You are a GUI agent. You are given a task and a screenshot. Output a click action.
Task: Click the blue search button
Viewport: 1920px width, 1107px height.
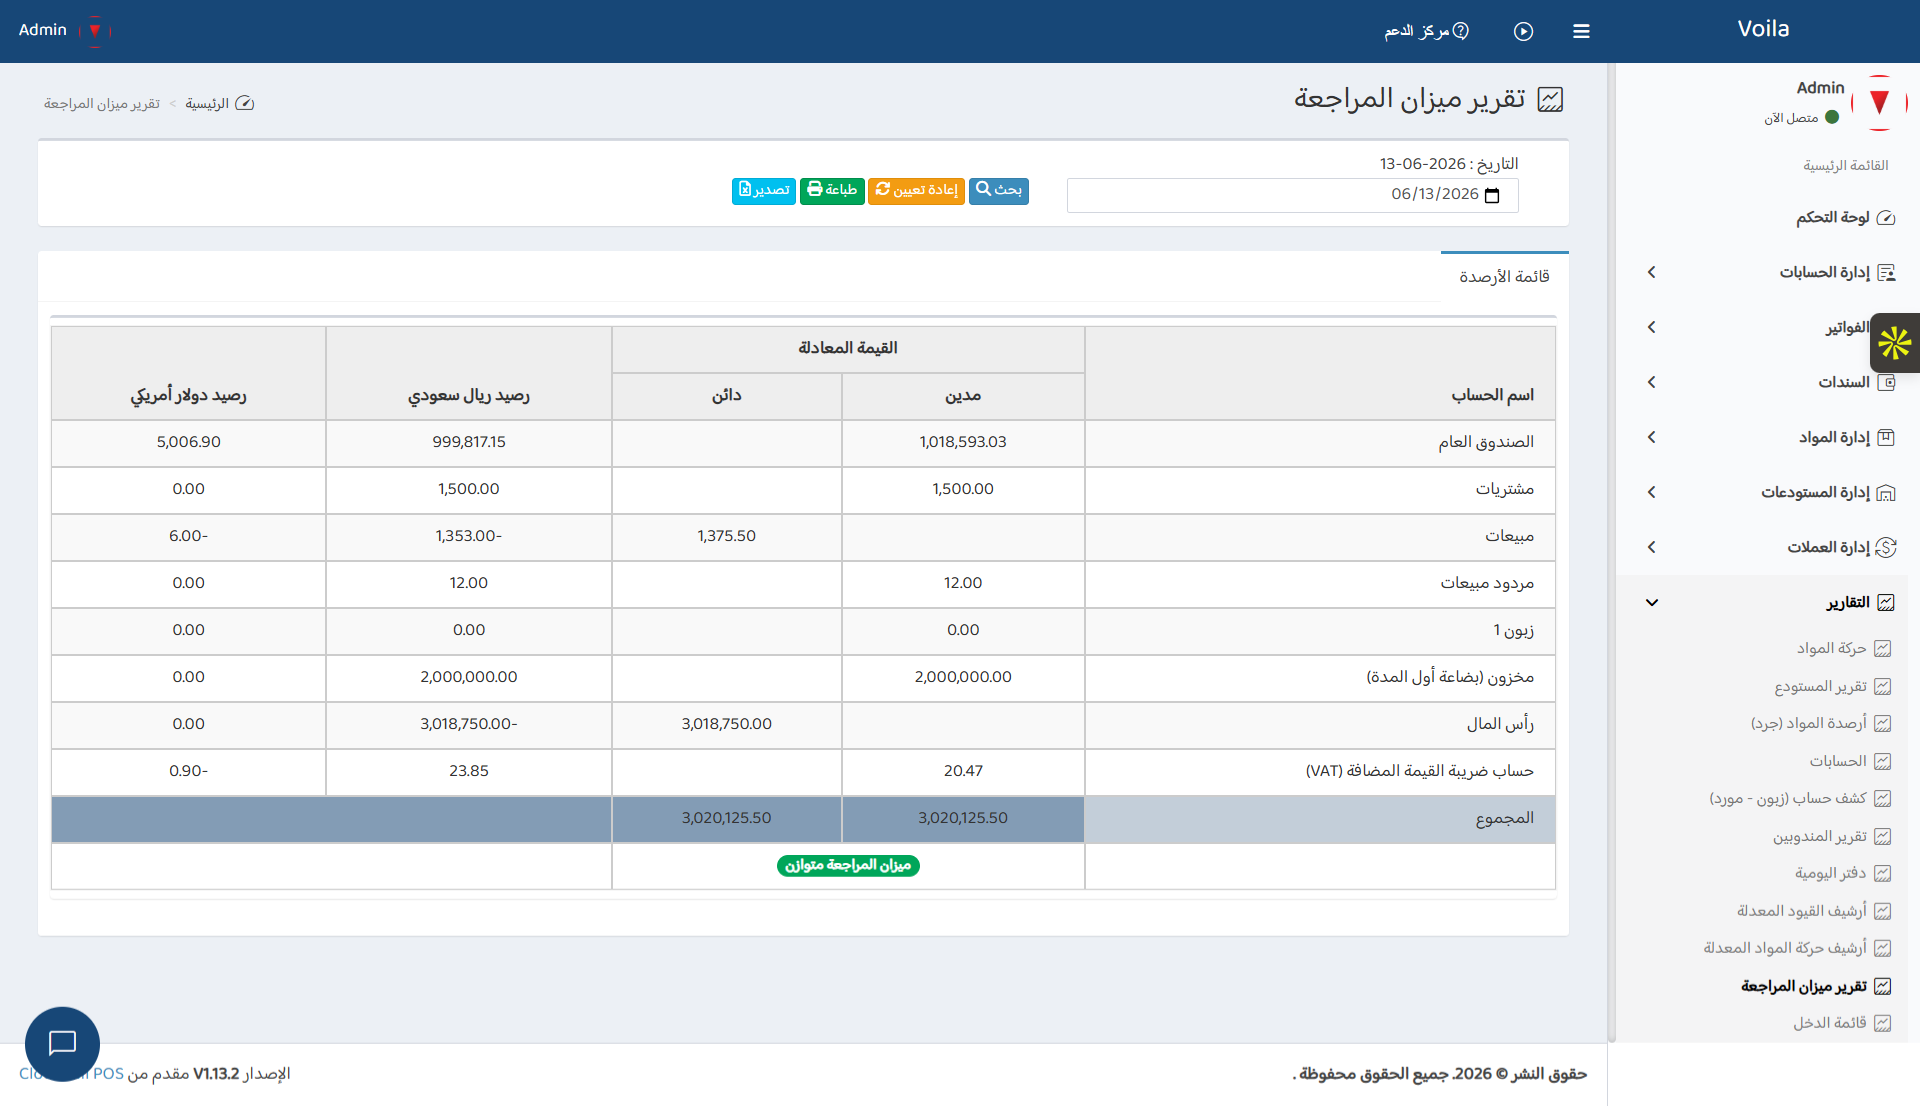click(x=998, y=190)
